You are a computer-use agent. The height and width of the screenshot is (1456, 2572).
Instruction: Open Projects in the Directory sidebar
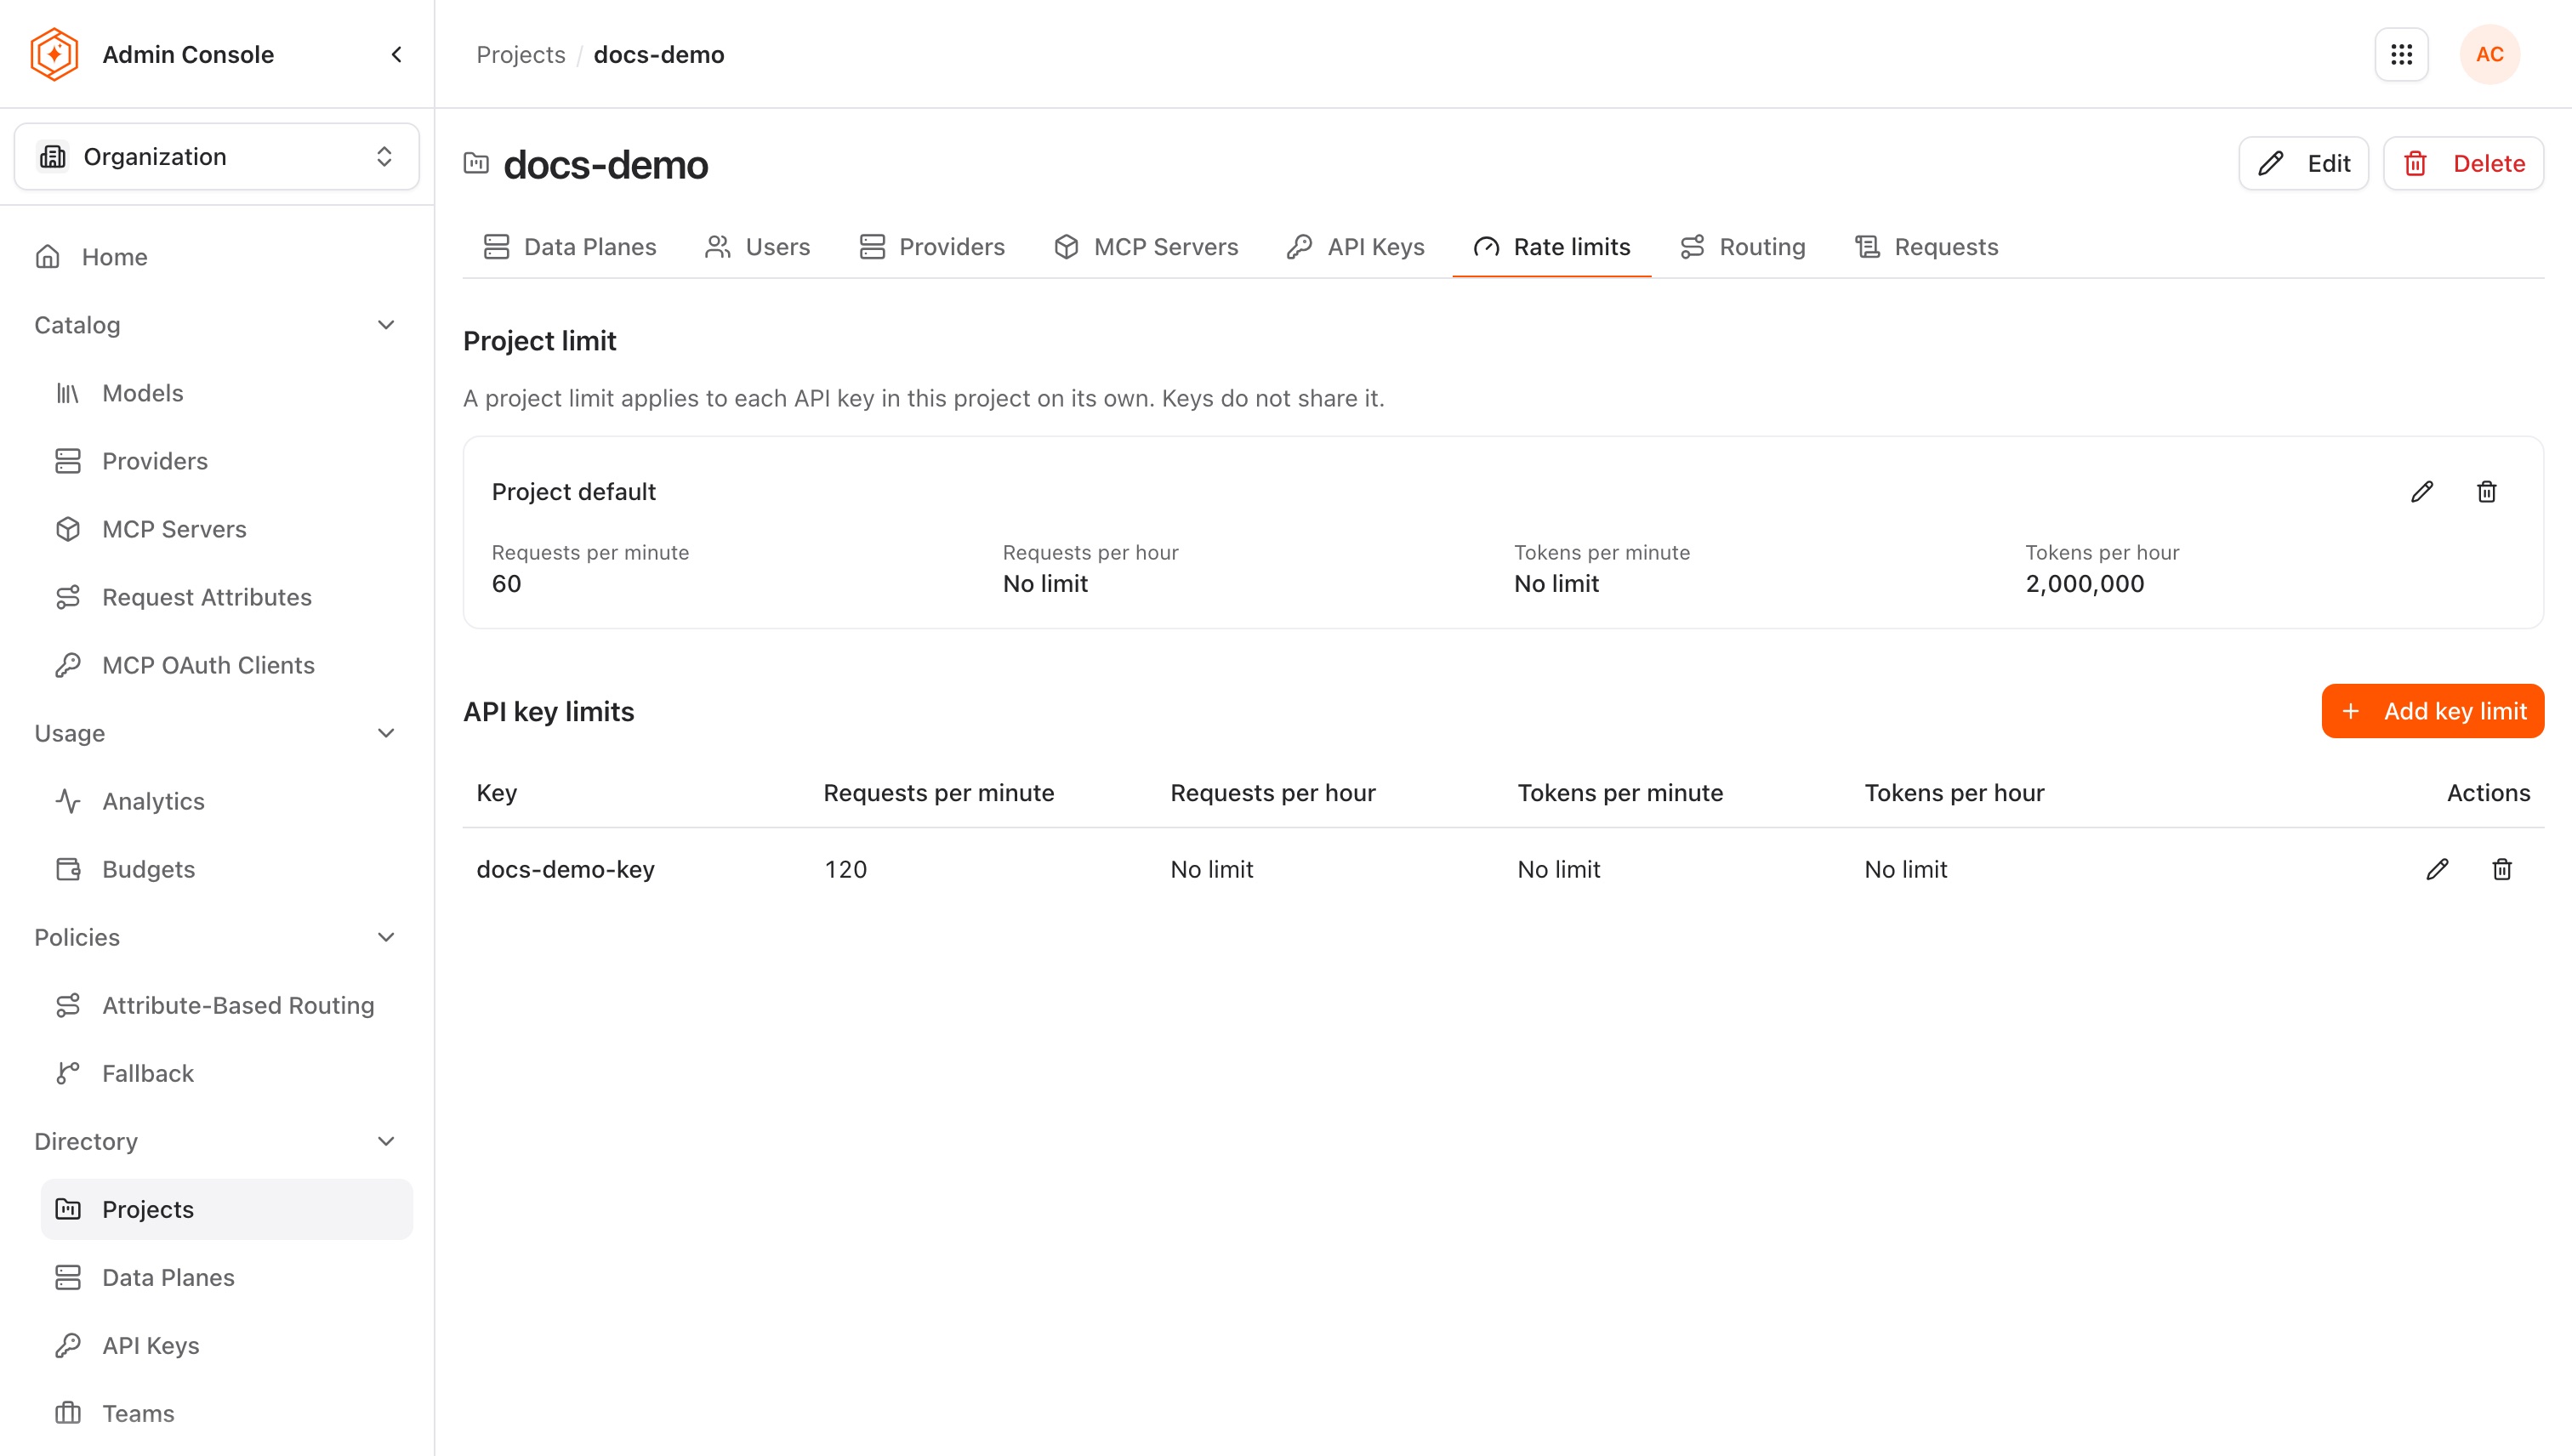226,1209
